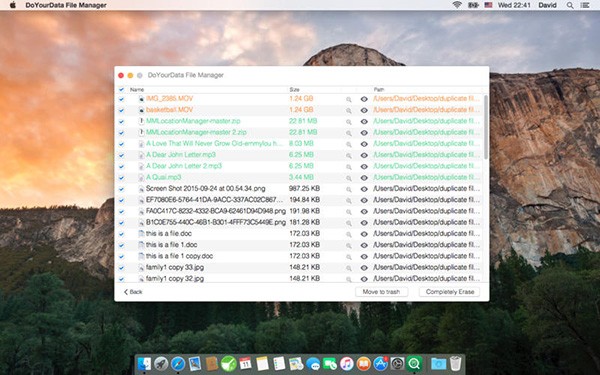This screenshot has height=375, width=600.
Task: Locate the Screen Shot 2015-09-24 file using its magnifier
Action: coord(349,189)
